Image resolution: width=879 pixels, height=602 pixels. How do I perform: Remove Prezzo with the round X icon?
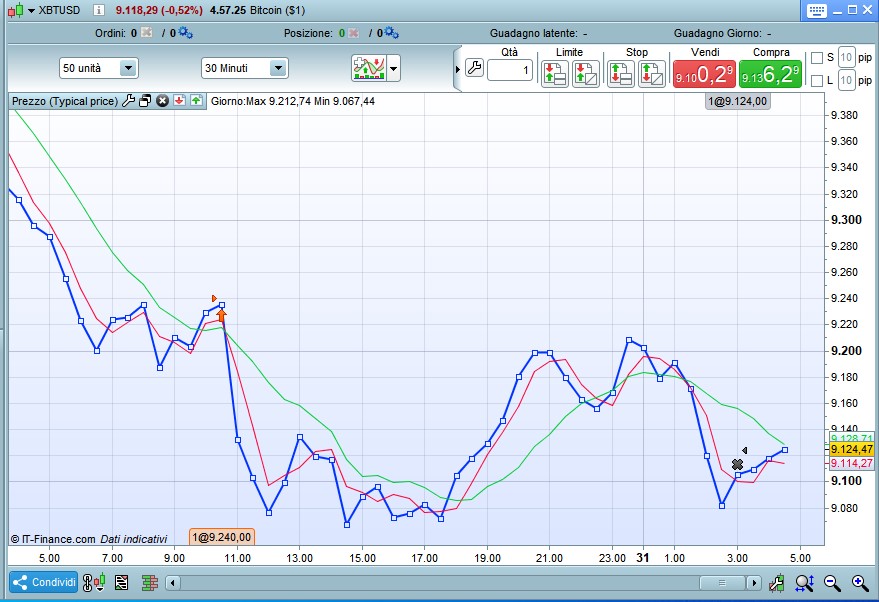click(x=163, y=101)
